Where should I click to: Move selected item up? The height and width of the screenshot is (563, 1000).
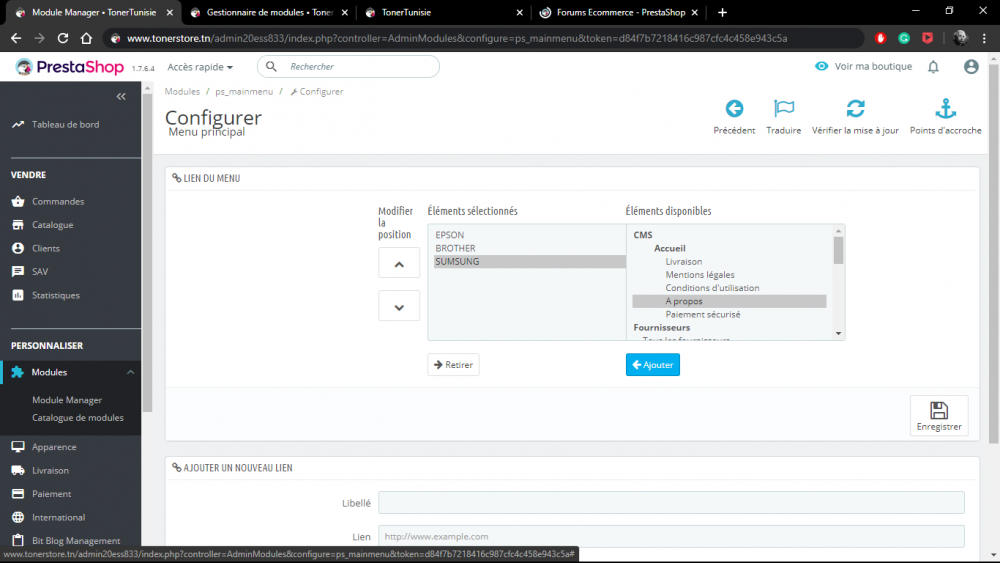[x=399, y=263]
